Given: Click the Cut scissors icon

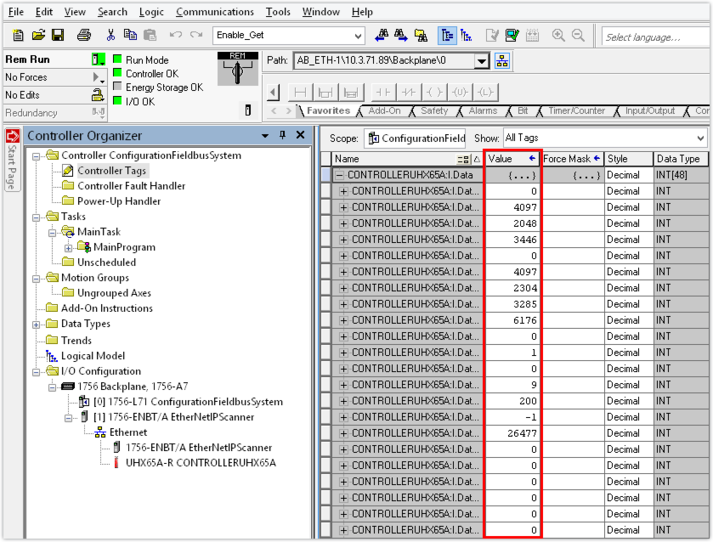Looking at the screenshot, I should 110,35.
